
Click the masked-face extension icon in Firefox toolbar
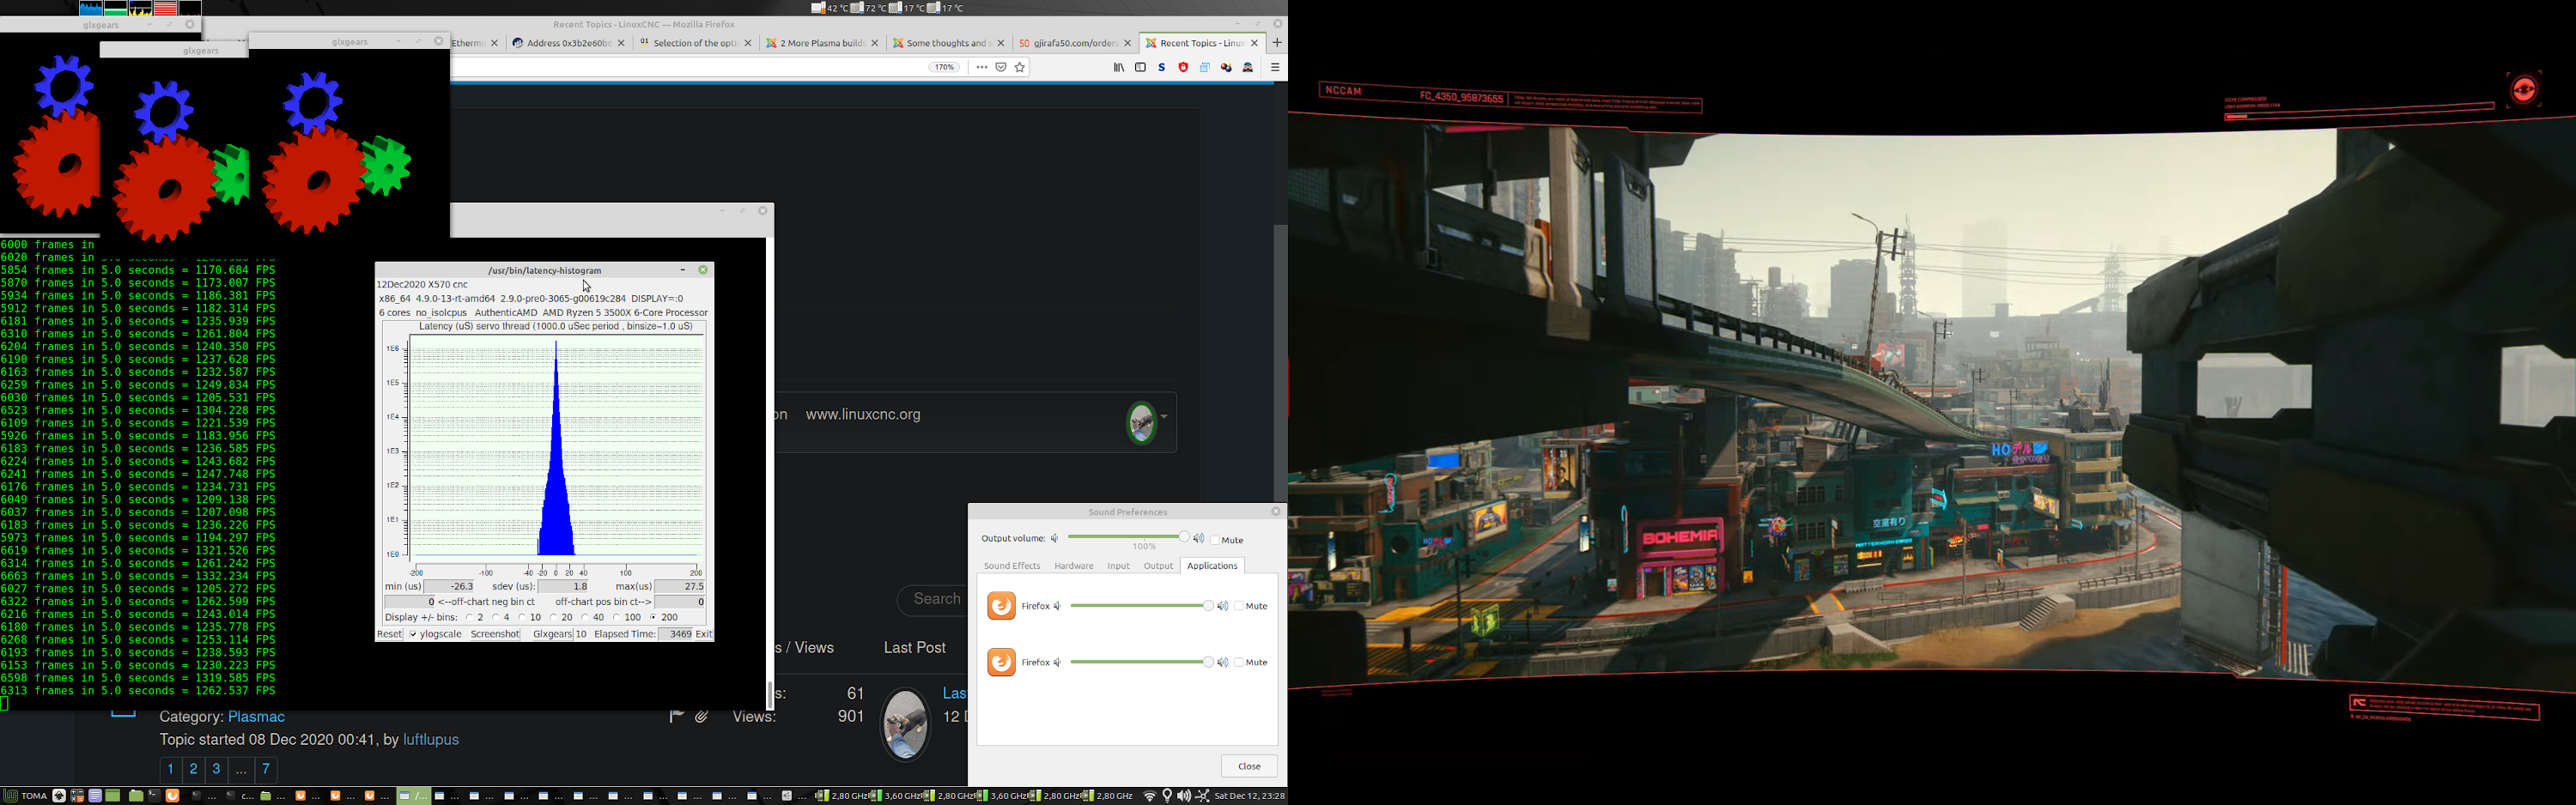click(x=1248, y=68)
